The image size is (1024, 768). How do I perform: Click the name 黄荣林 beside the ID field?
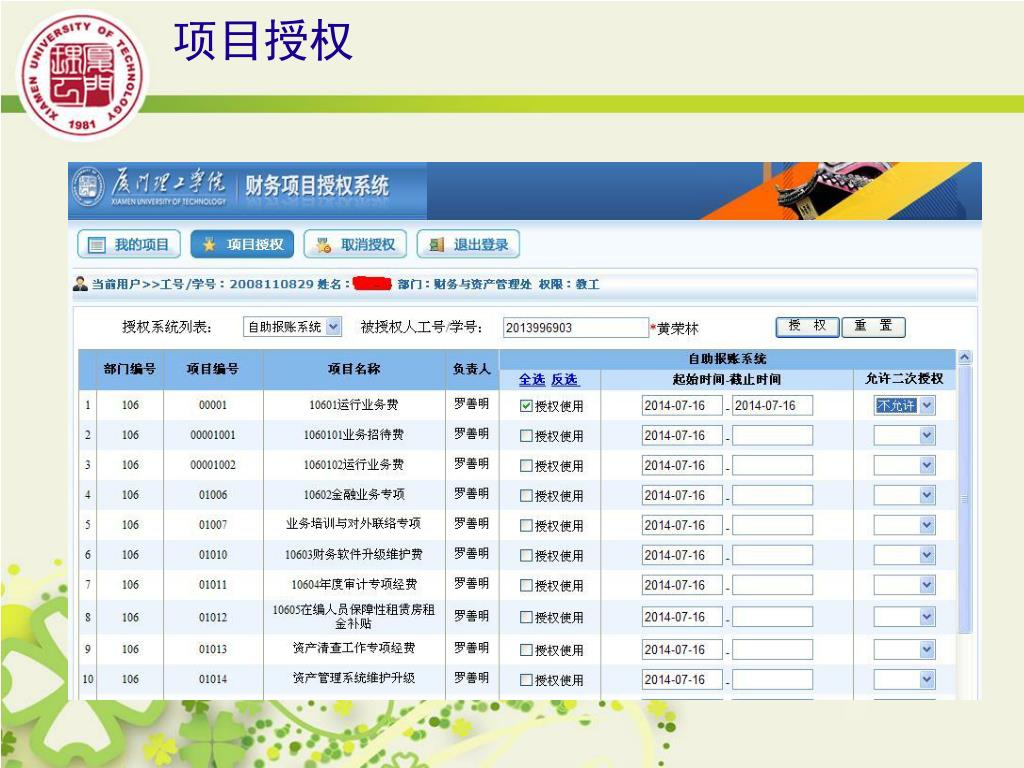coord(677,328)
